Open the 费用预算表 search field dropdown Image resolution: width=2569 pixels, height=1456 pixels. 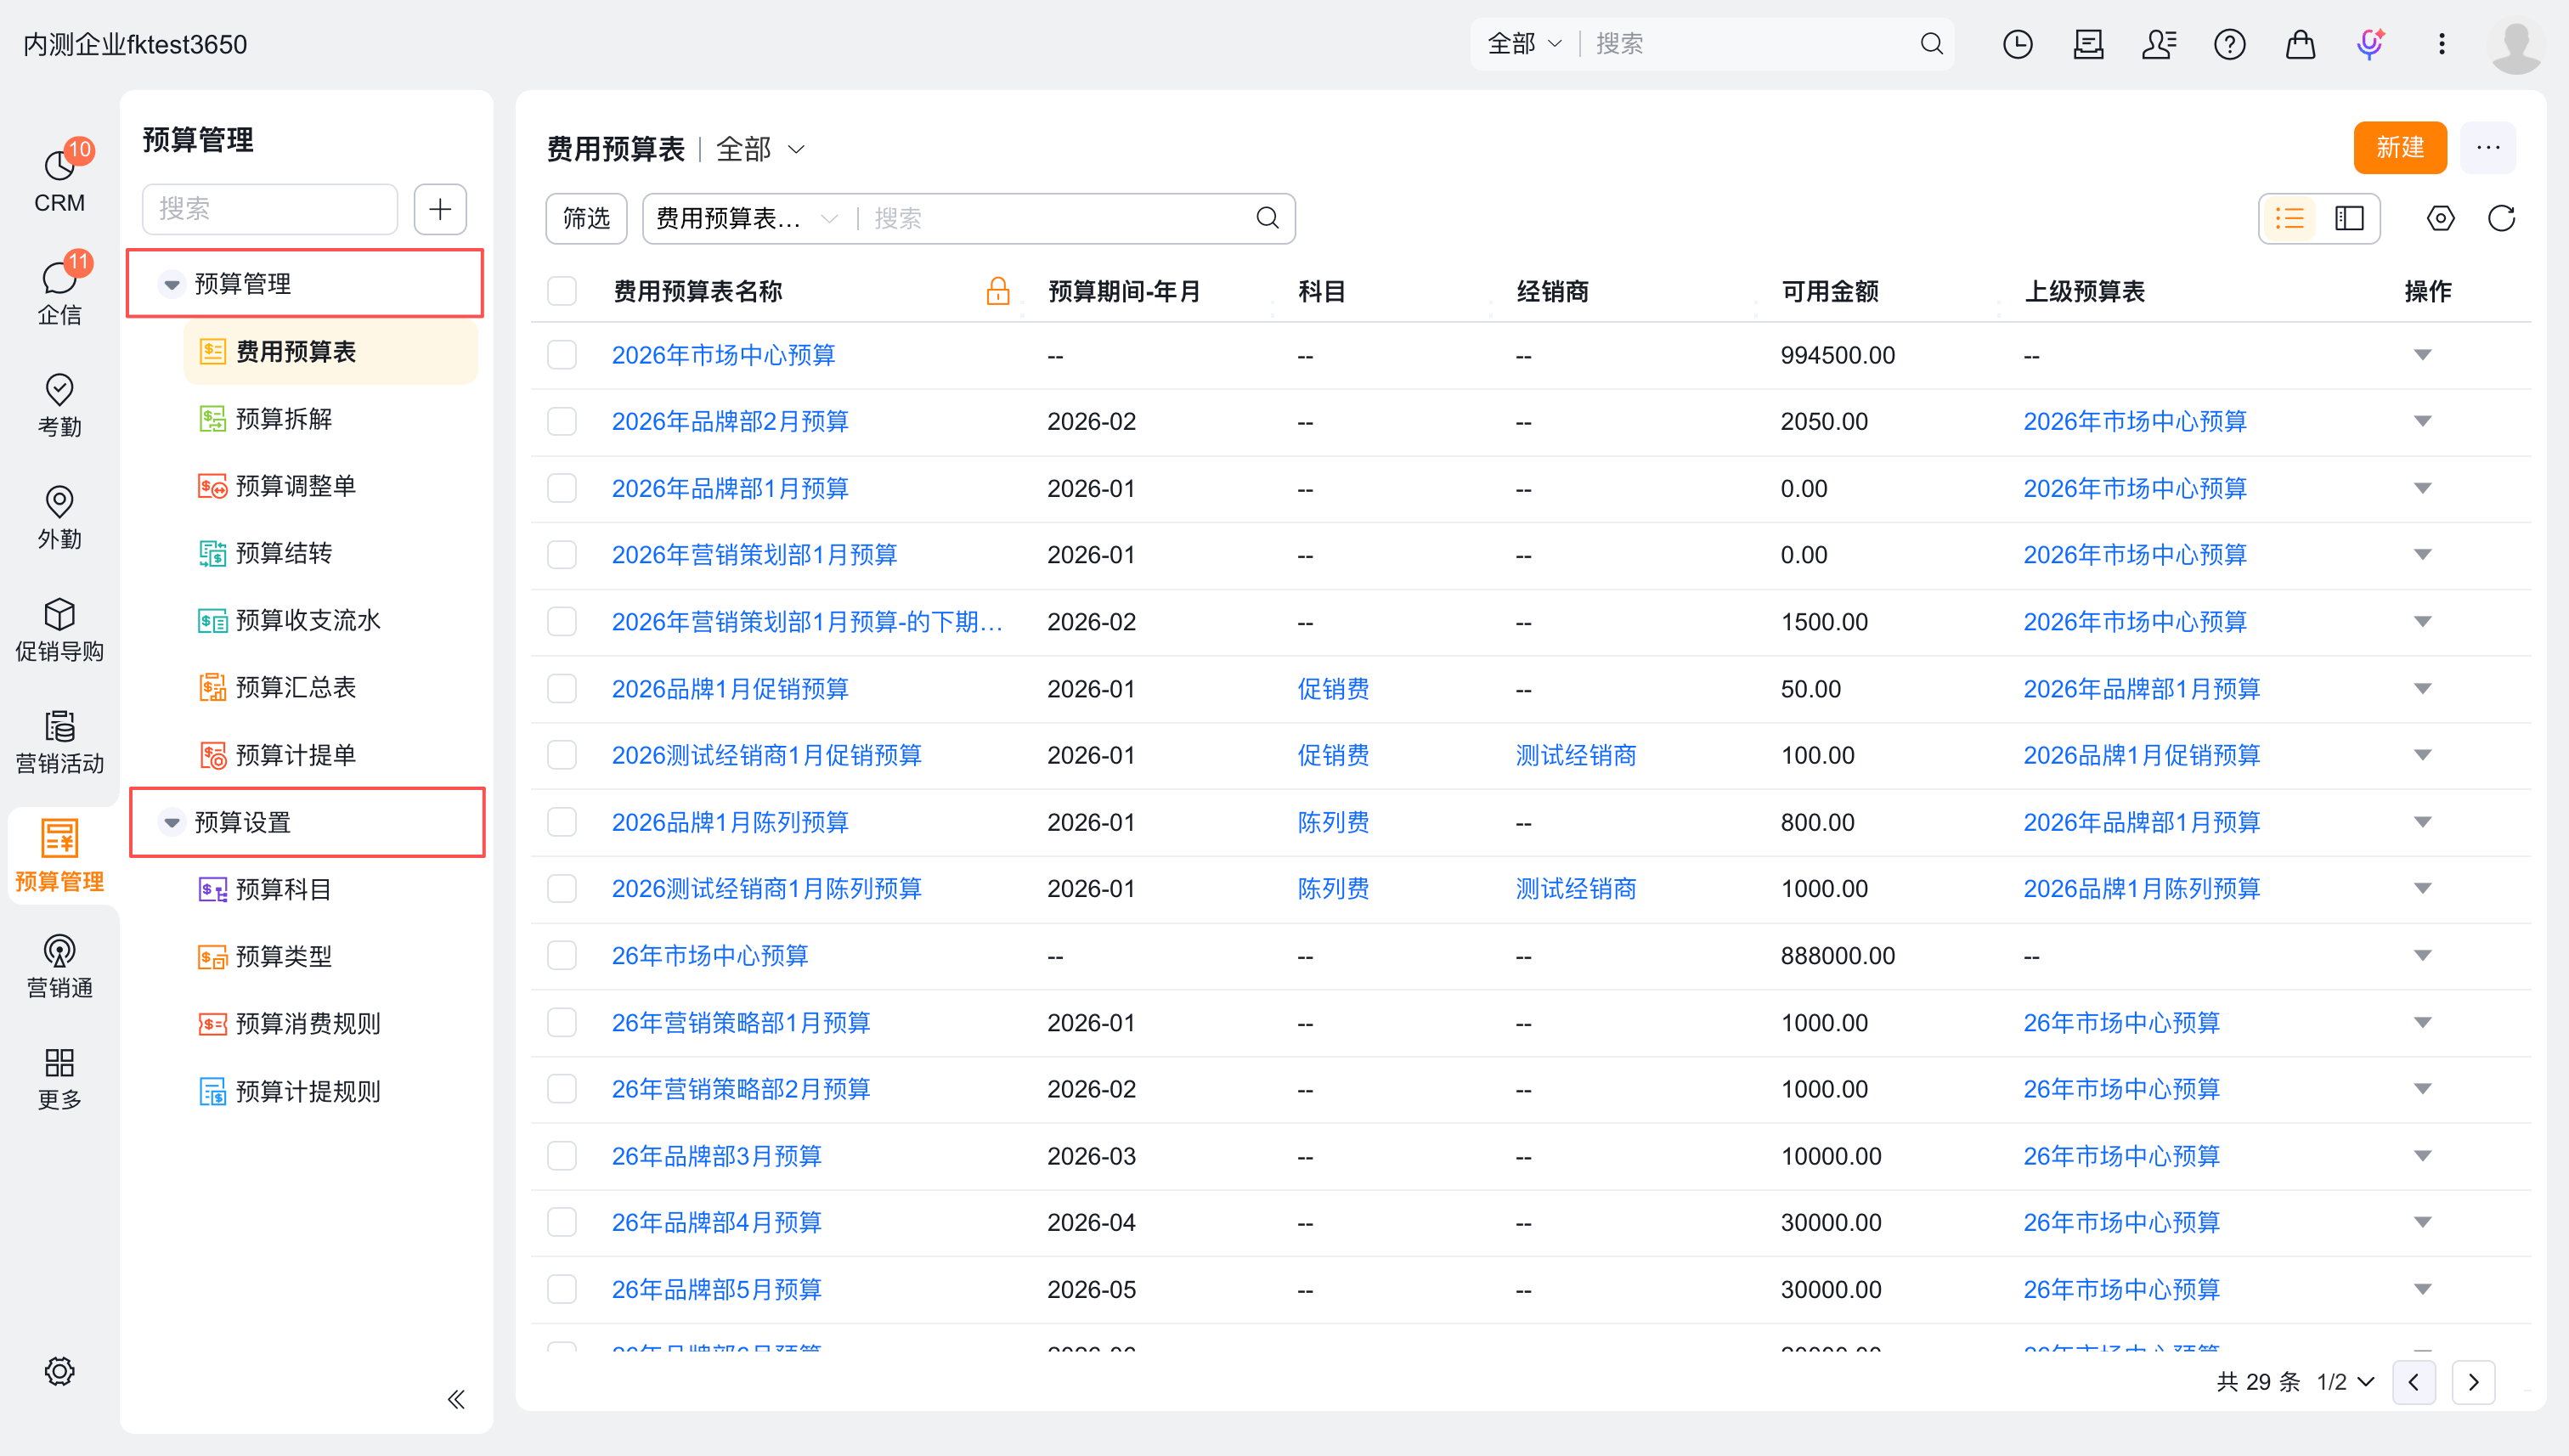point(746,218)
